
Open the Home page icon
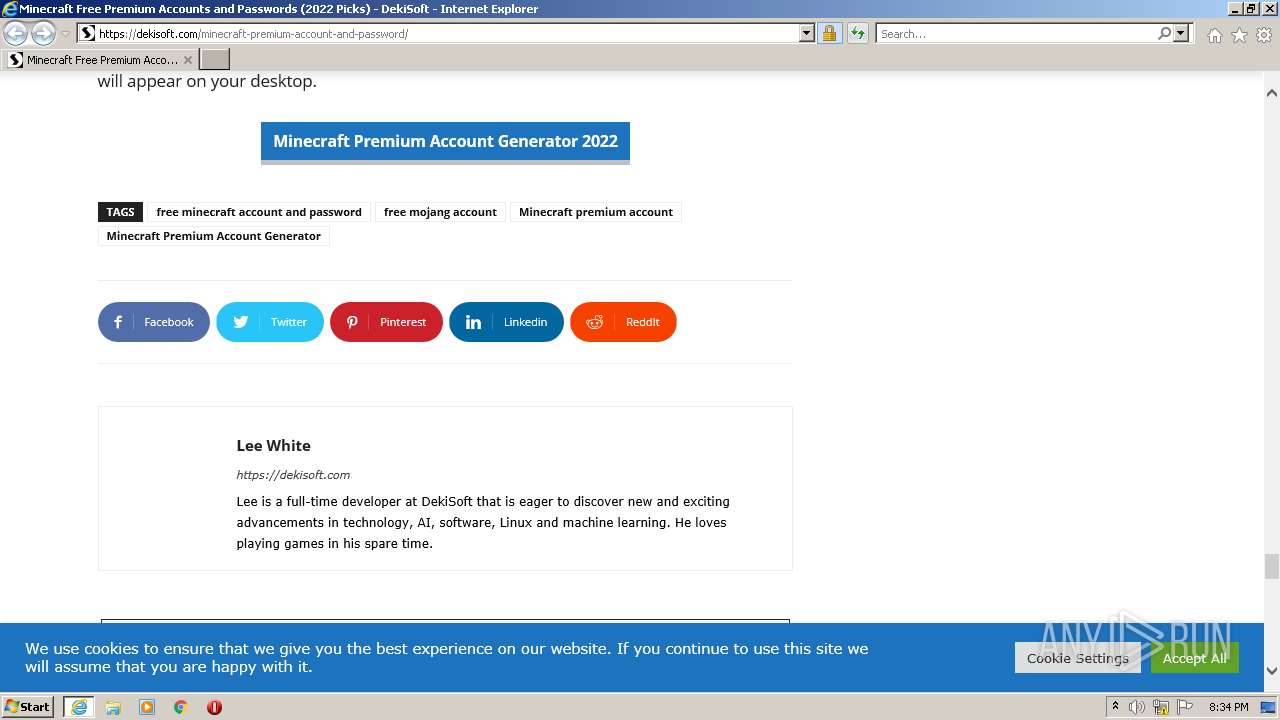point(1214,35)
